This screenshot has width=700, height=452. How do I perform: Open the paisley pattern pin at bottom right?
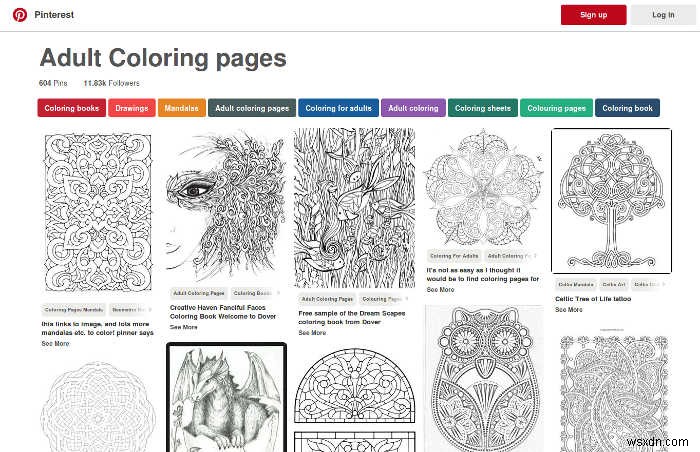(x=613, y=393)
